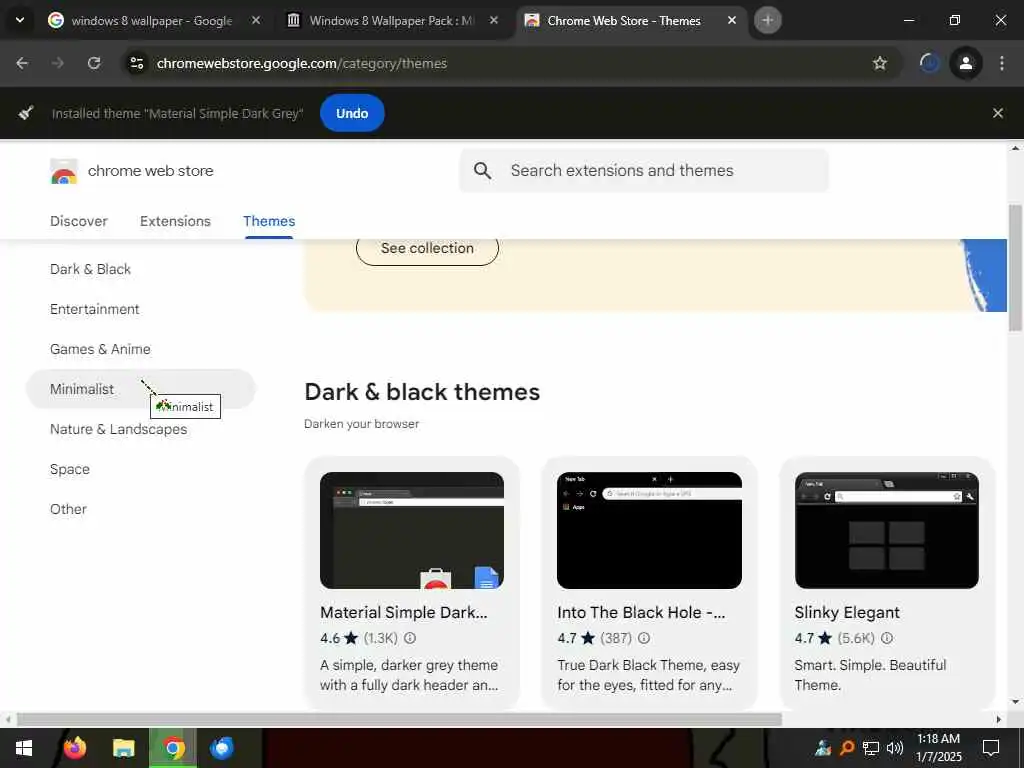Image resolution: width=1024 pixels, height=768 pixels.
Task: Choose the Space category
Action: (70, 469)
